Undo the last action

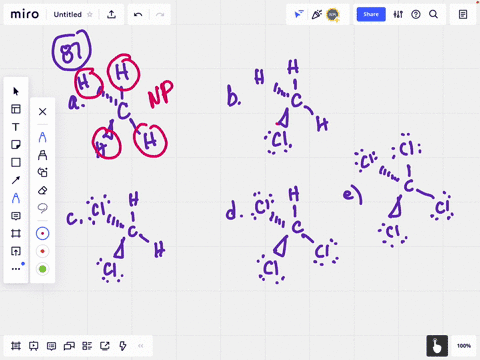(138, 14)
